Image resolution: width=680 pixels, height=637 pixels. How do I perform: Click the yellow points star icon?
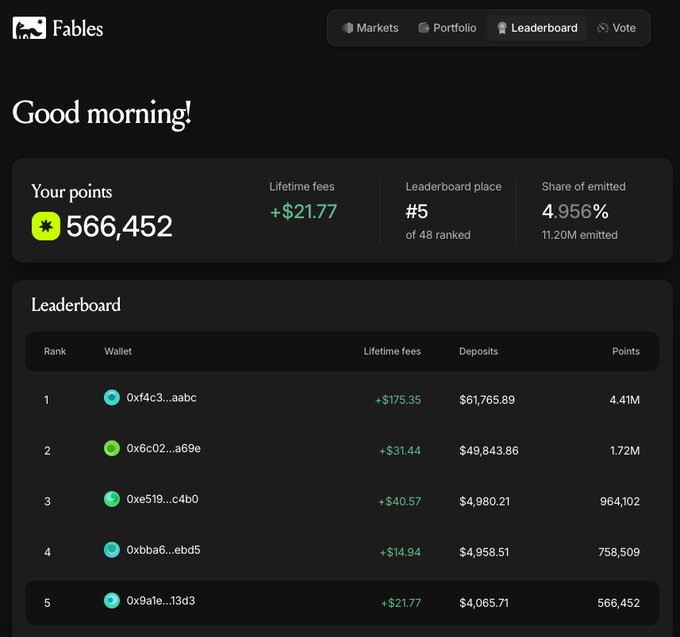pos(46,226)
